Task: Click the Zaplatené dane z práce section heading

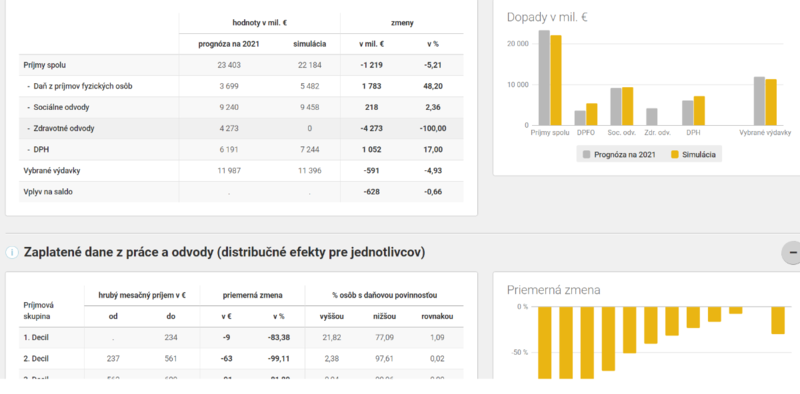Action: (224, 252)
